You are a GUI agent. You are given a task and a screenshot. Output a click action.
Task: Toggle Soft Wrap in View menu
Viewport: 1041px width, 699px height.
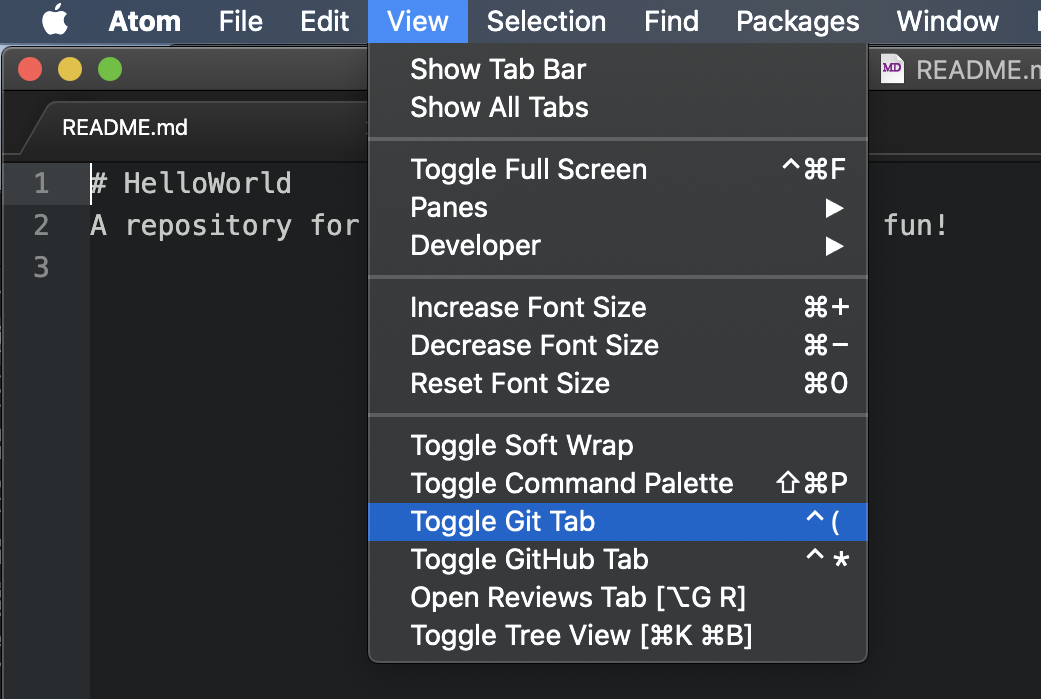(521, 446)
